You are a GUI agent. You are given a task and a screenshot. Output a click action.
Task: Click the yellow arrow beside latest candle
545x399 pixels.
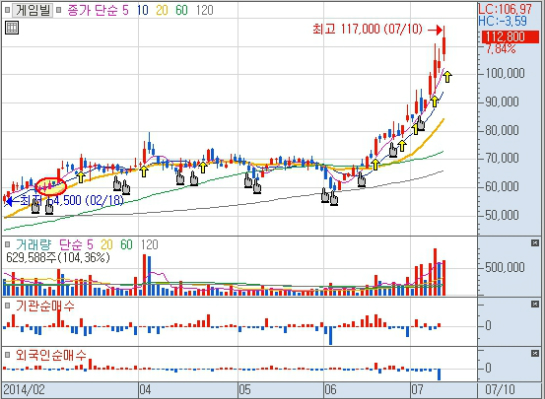(x=447, y=76)
